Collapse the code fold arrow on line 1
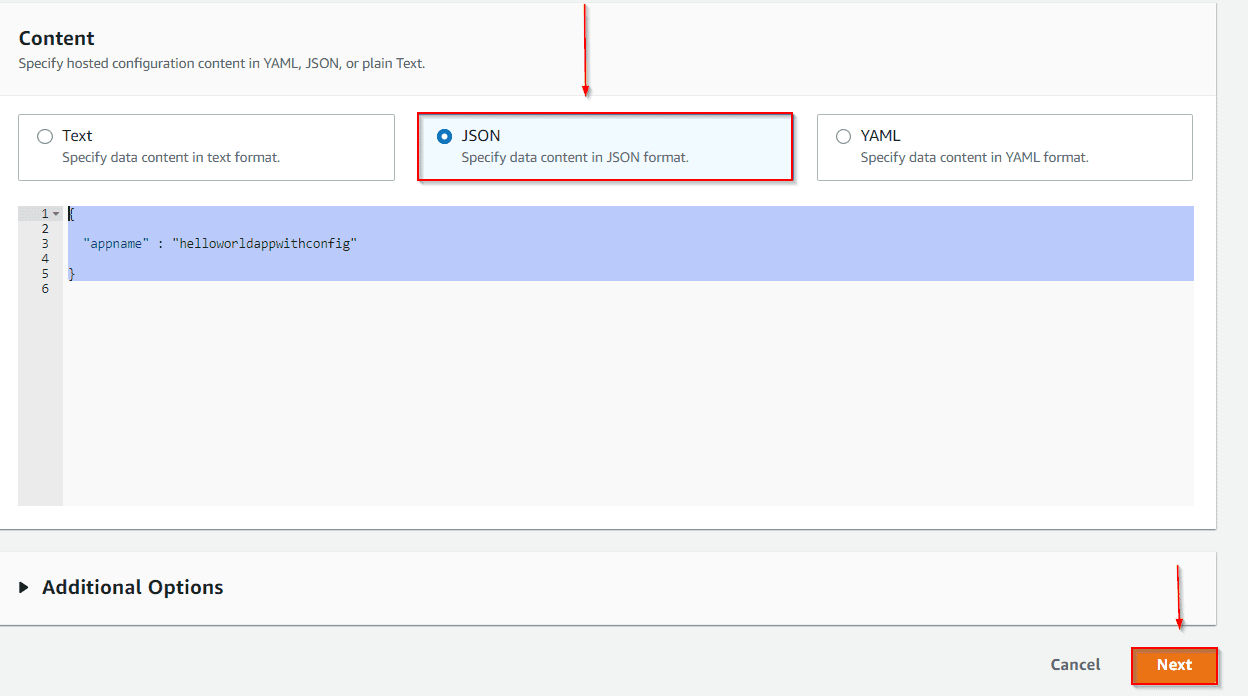 [x=56, y=214]
